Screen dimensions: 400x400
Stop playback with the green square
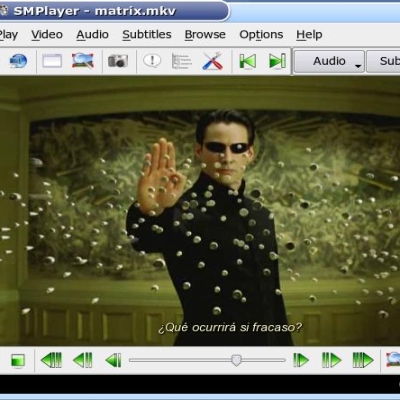tap(18, 360)
